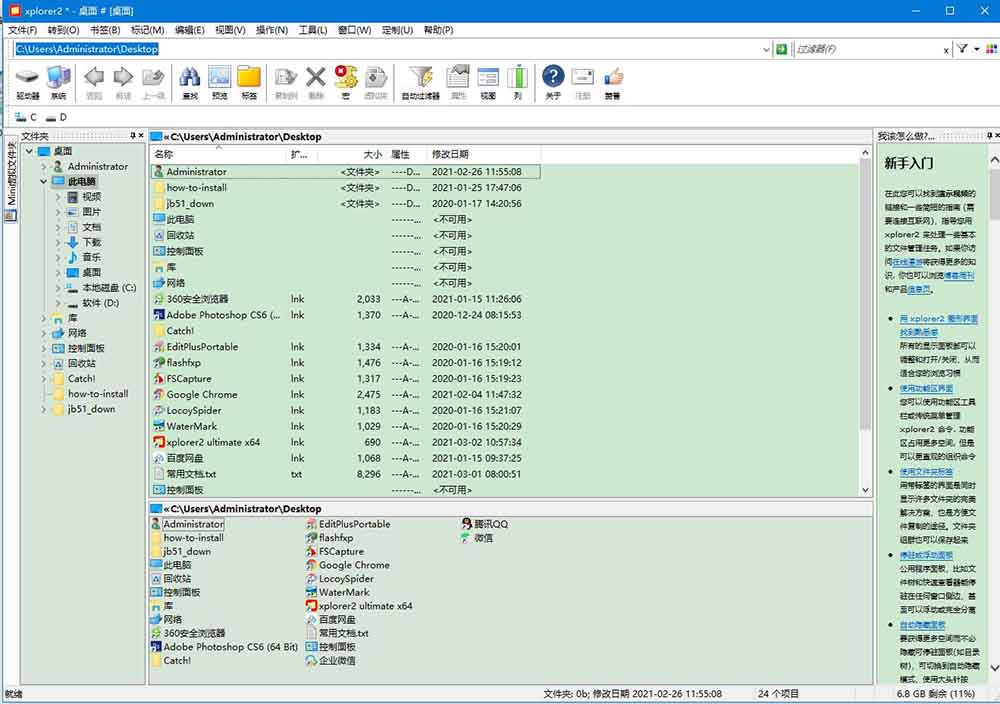
Task: Click the green go arrow beside address bar
Action: point(781,49)
